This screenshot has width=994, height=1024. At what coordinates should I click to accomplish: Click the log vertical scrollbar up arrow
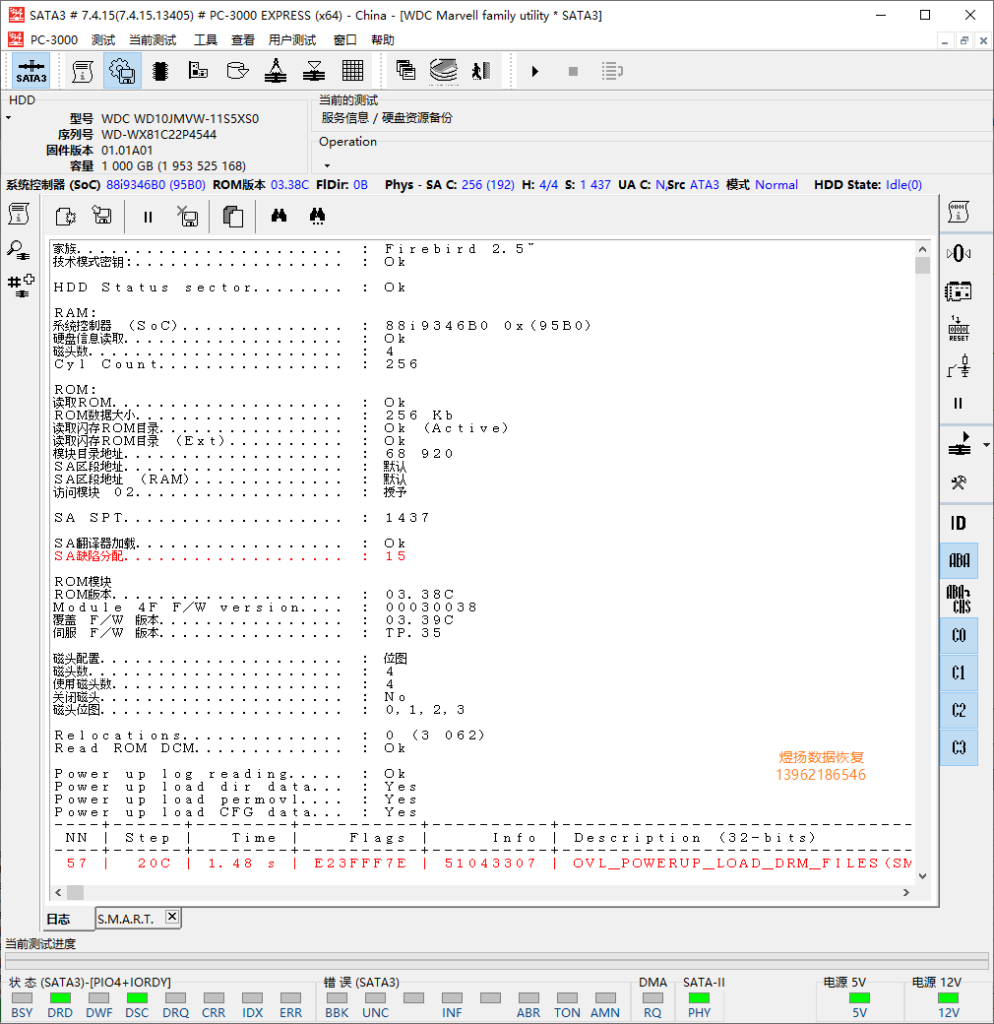pos(922,249)
